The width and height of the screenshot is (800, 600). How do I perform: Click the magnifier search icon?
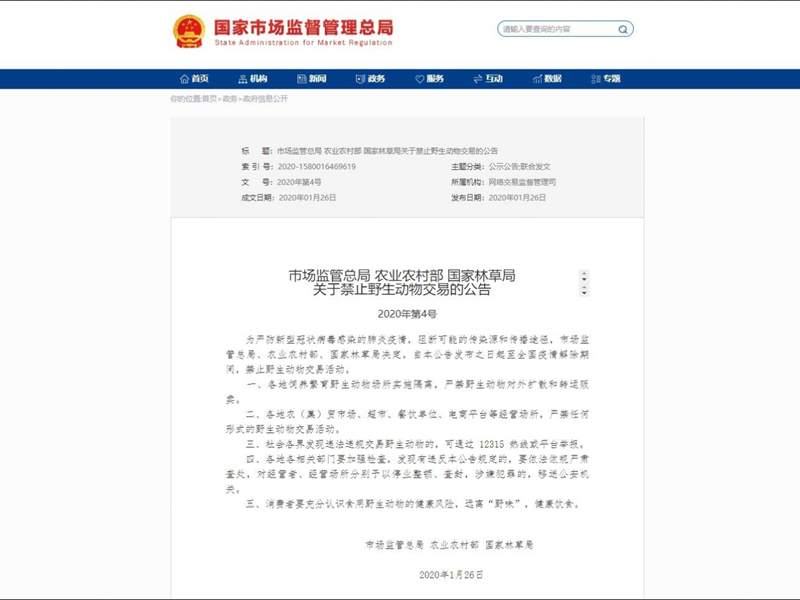coord(622,29)
